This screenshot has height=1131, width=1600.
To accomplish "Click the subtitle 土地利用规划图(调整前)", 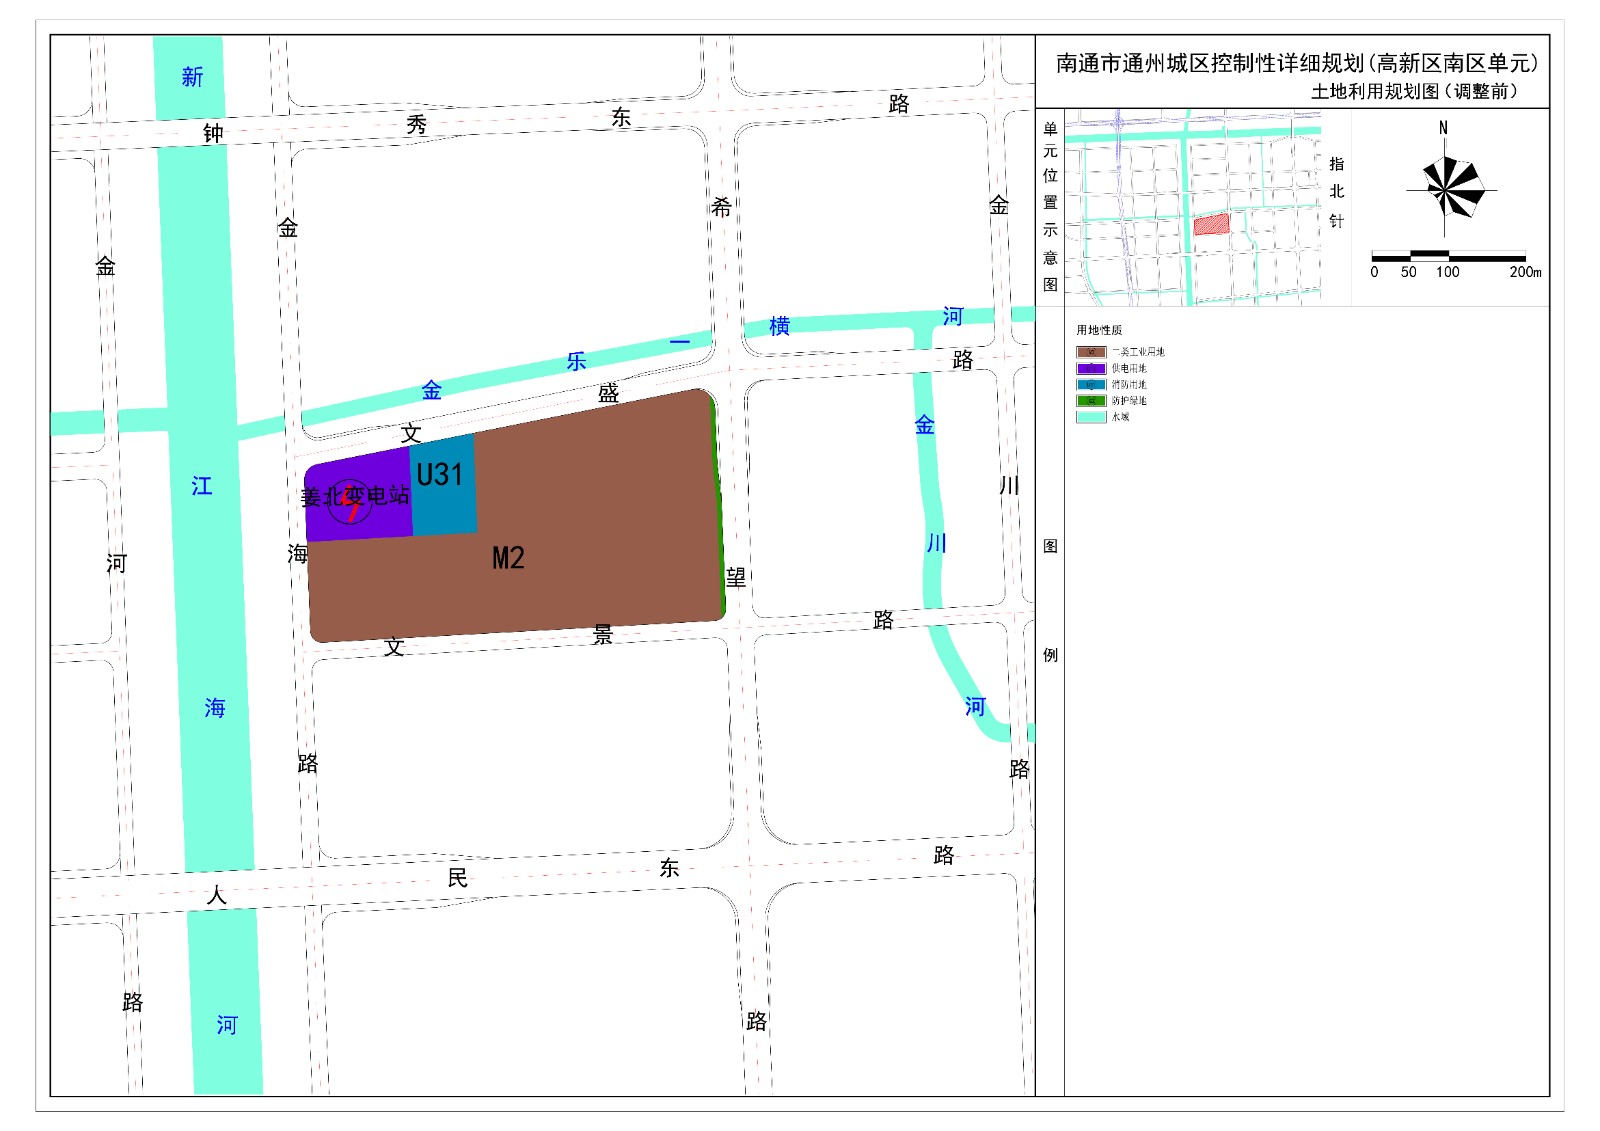I will [x=1415, y=91].
